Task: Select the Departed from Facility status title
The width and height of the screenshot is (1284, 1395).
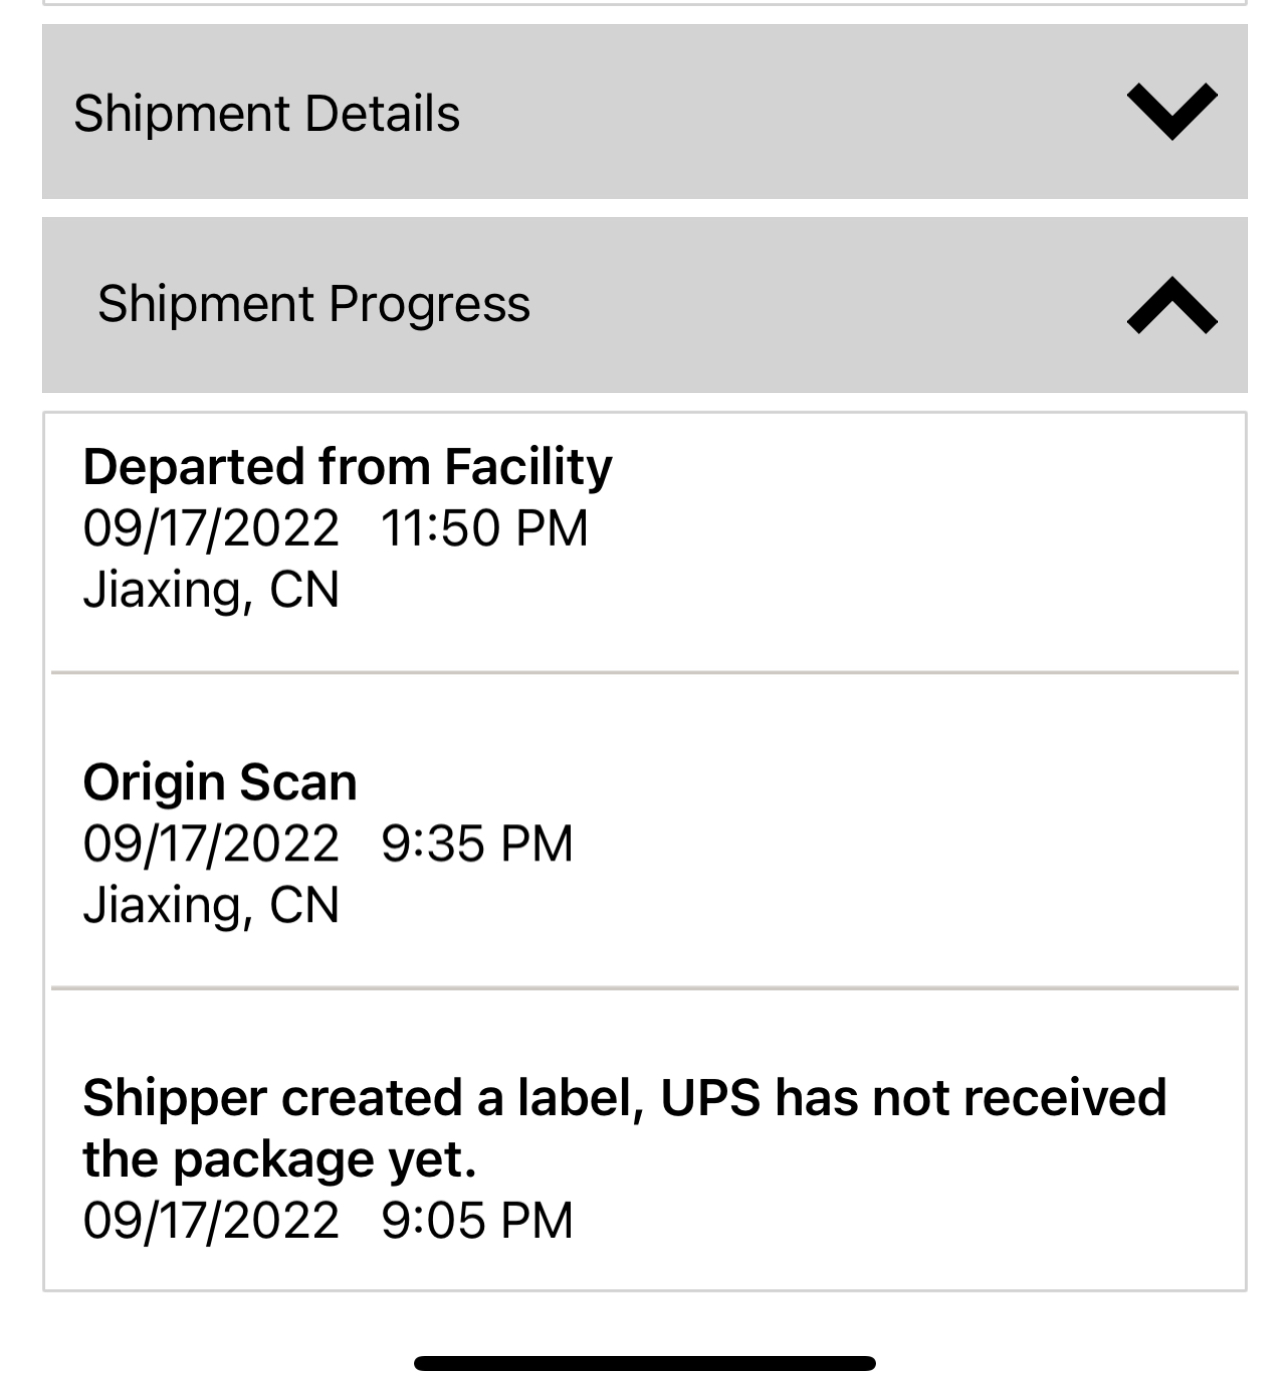Action: pyautogui.click(x=347, y=467)
